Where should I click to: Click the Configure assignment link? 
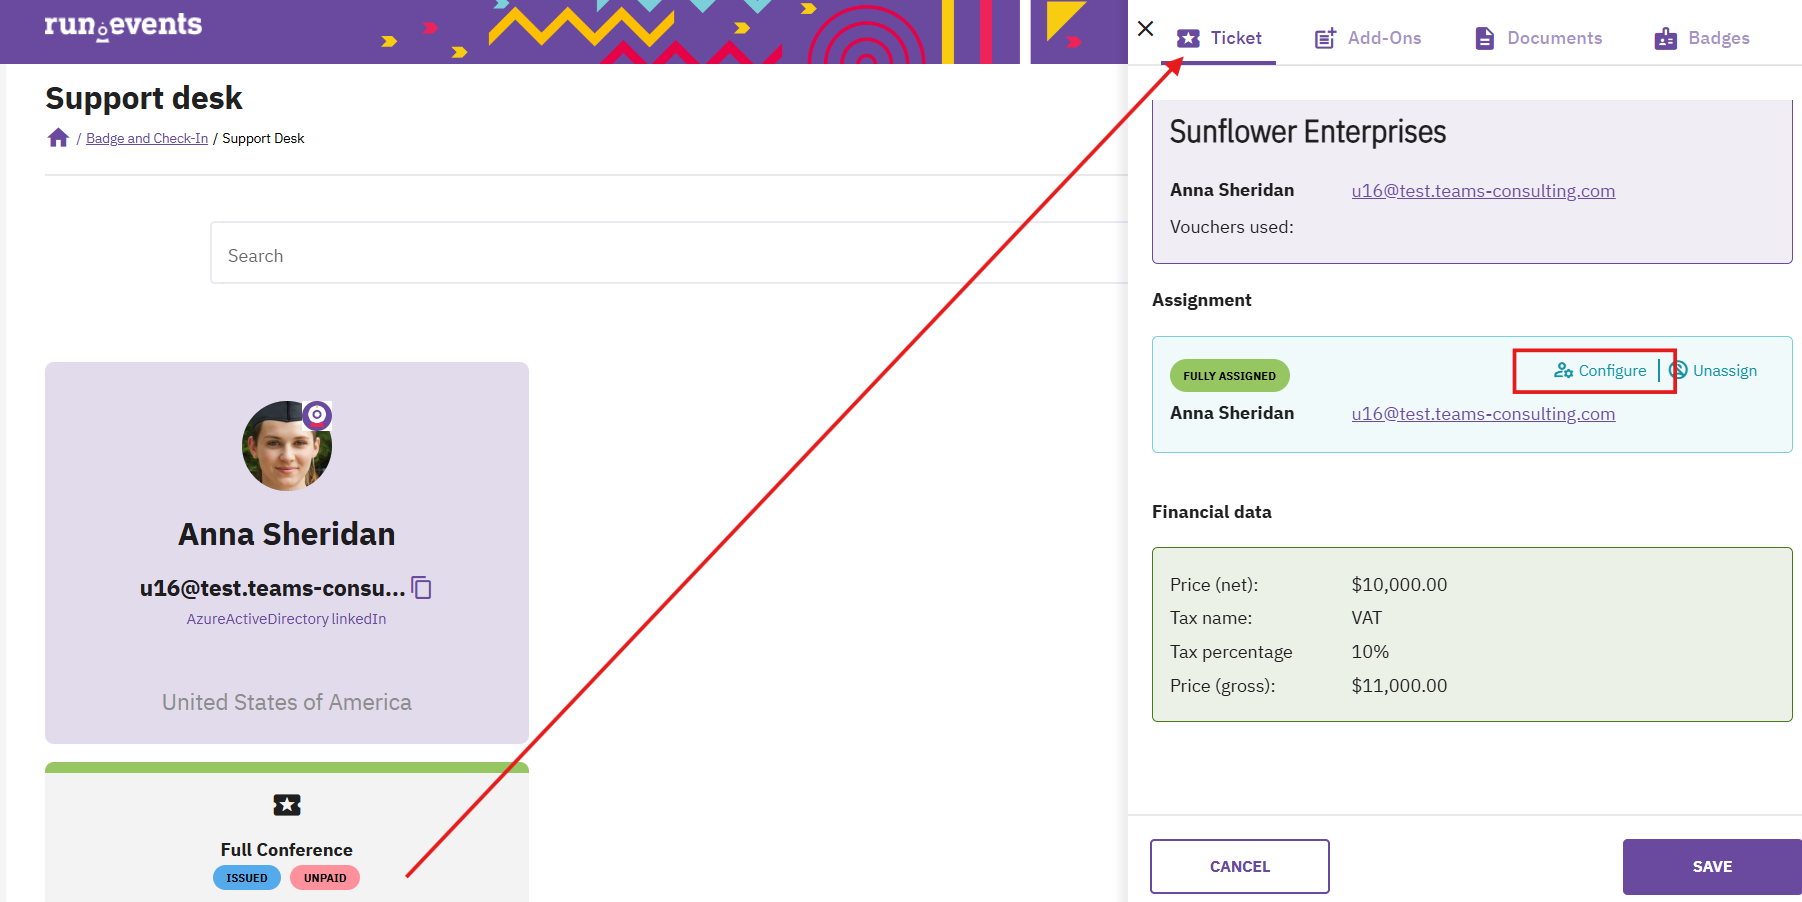(1600, 371)
